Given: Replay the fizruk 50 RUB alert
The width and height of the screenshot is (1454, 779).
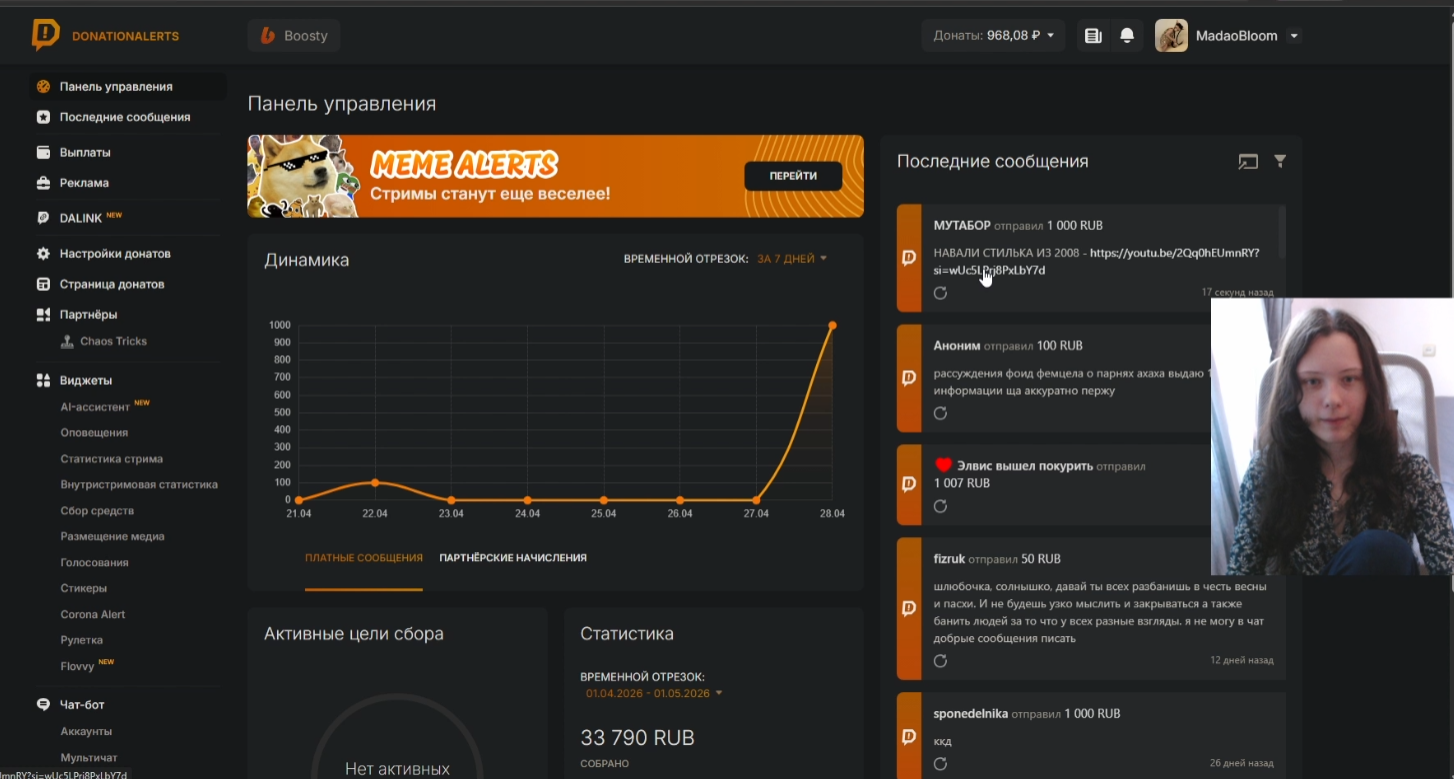Looking at the screenshot, I should (940, 661).
